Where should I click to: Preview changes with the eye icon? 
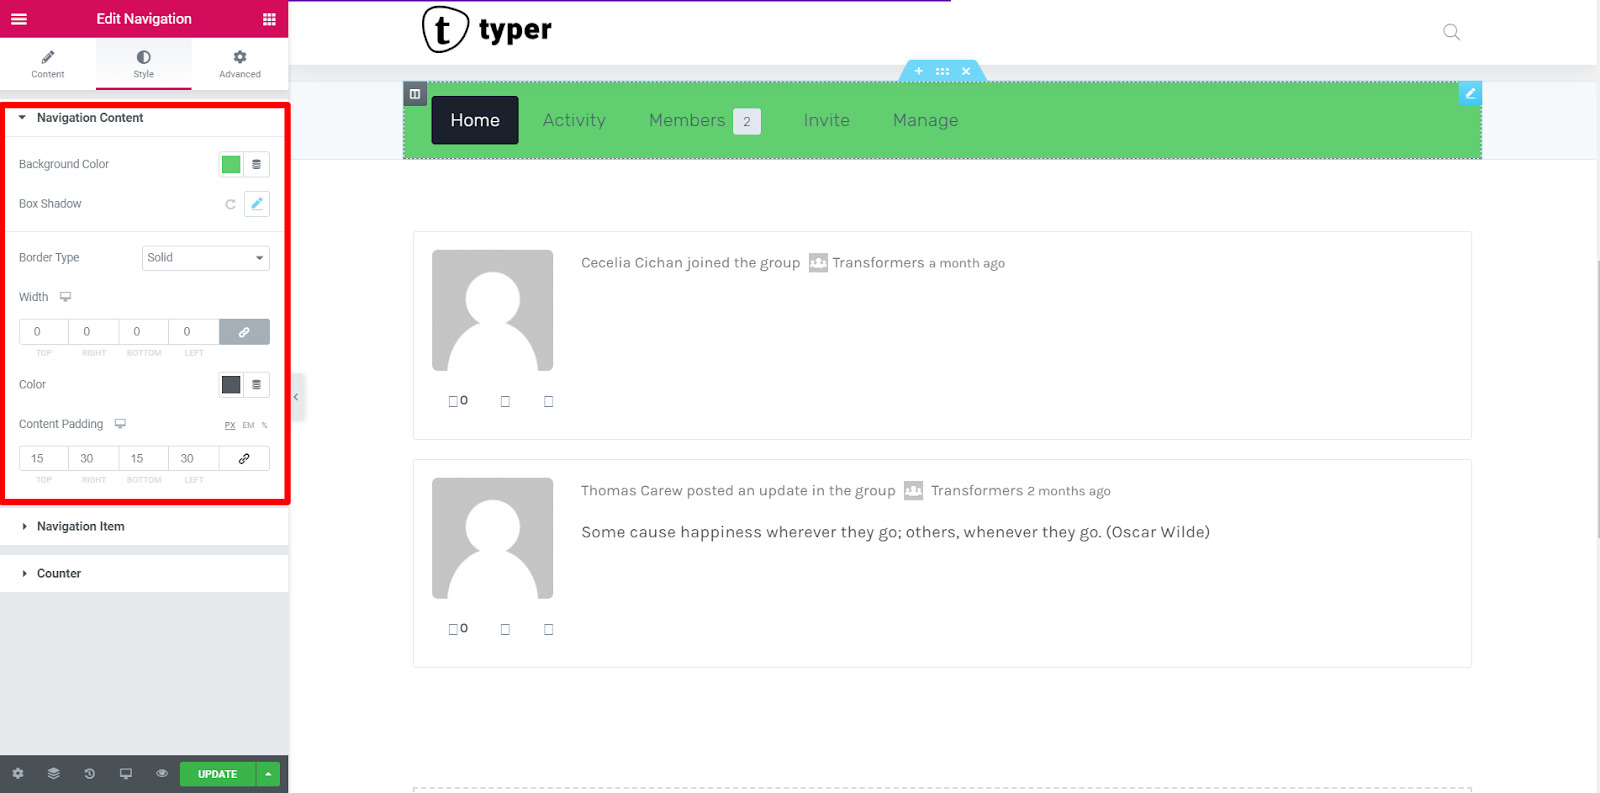(162, 774)
